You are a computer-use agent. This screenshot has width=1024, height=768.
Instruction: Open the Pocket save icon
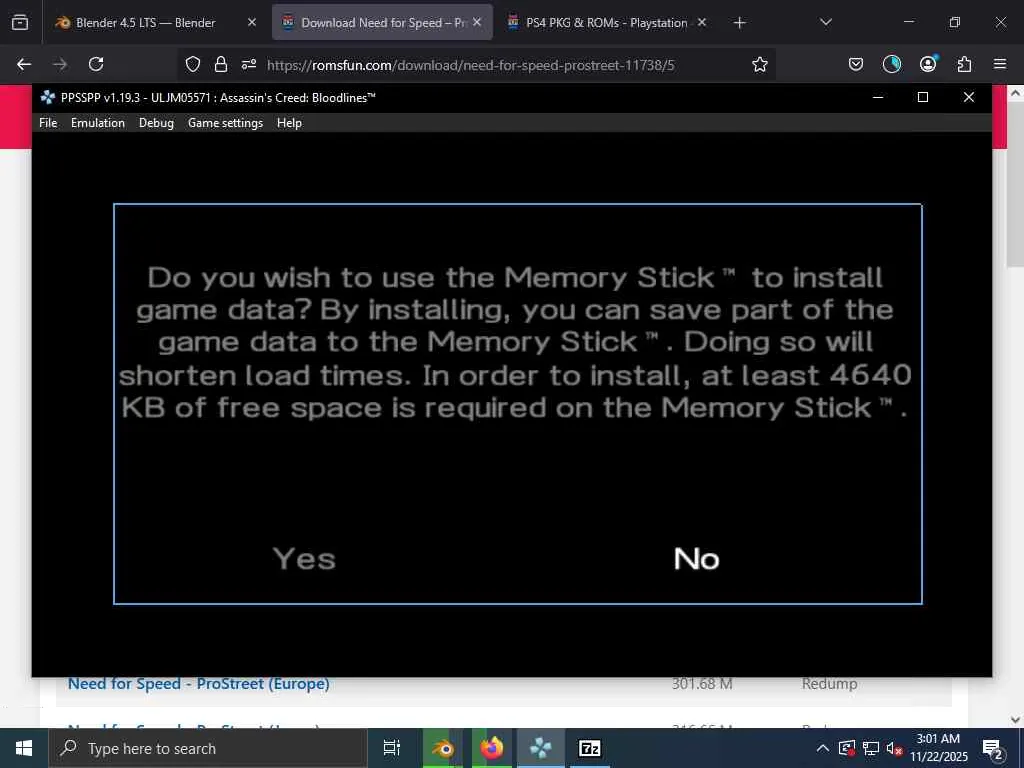tap(856, 64)
